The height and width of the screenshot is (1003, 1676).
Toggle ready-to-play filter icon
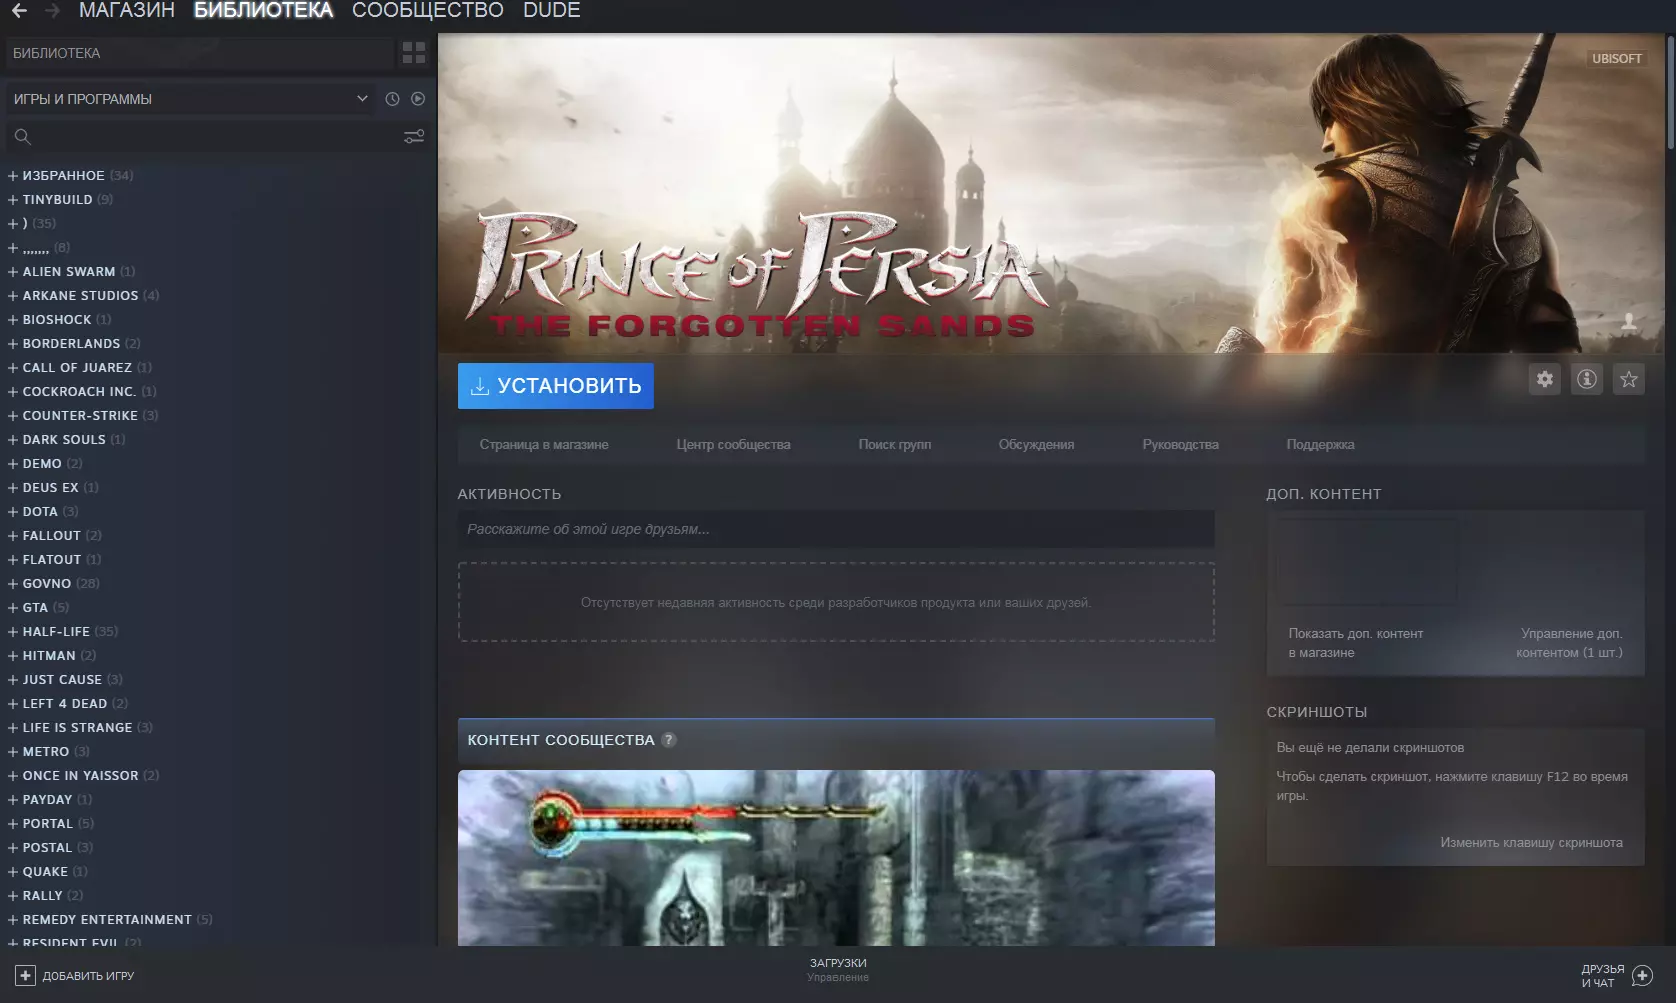click(418, 99)
